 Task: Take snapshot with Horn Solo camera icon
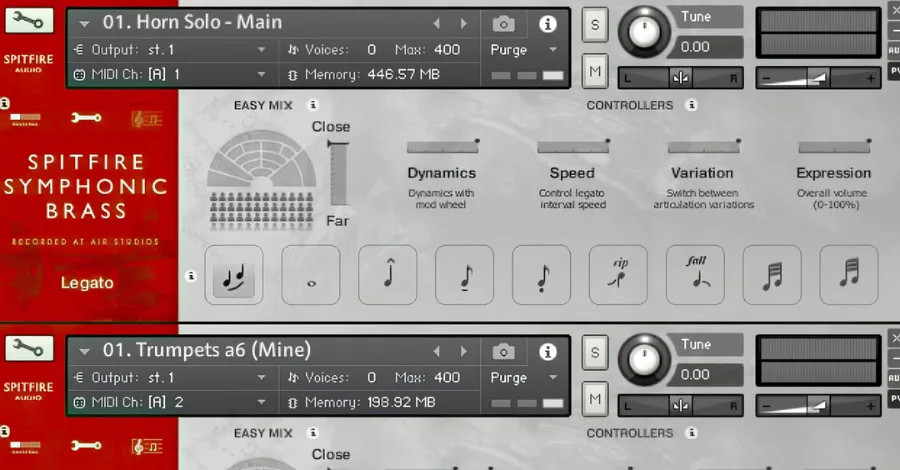[x=503, y=24]
